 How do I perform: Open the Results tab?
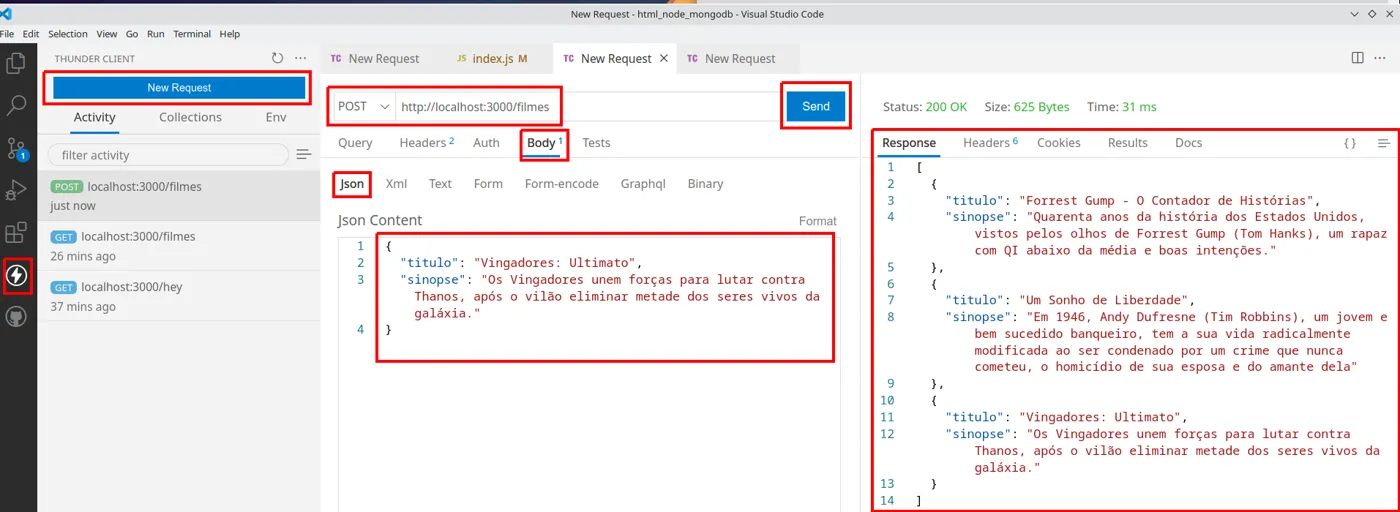[1128, 143]
